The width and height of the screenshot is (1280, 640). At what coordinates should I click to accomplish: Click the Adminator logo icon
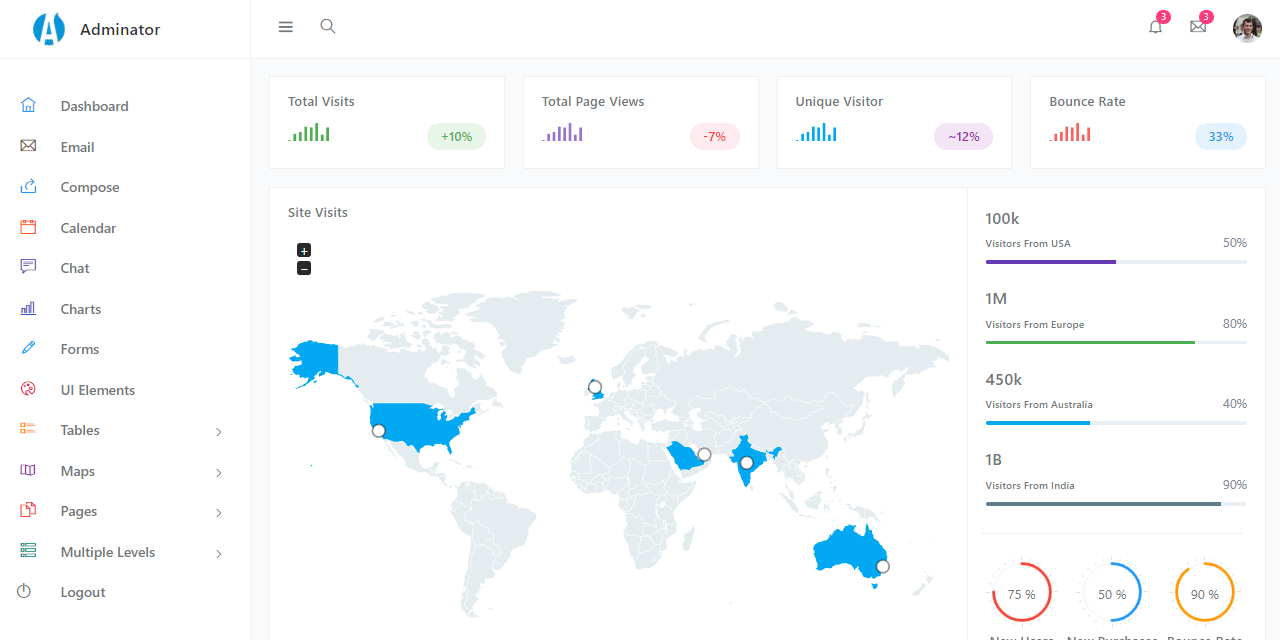point(48,29)
